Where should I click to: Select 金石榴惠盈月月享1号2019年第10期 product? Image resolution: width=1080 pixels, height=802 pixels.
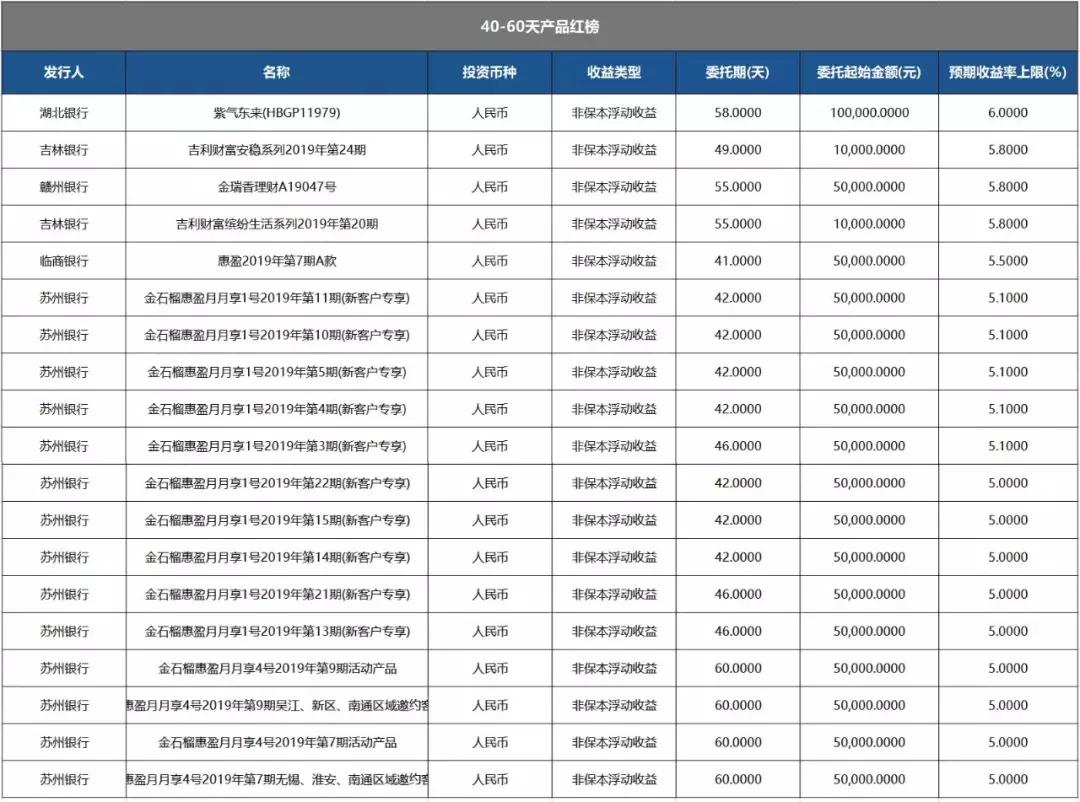click(x=277, y=336)
